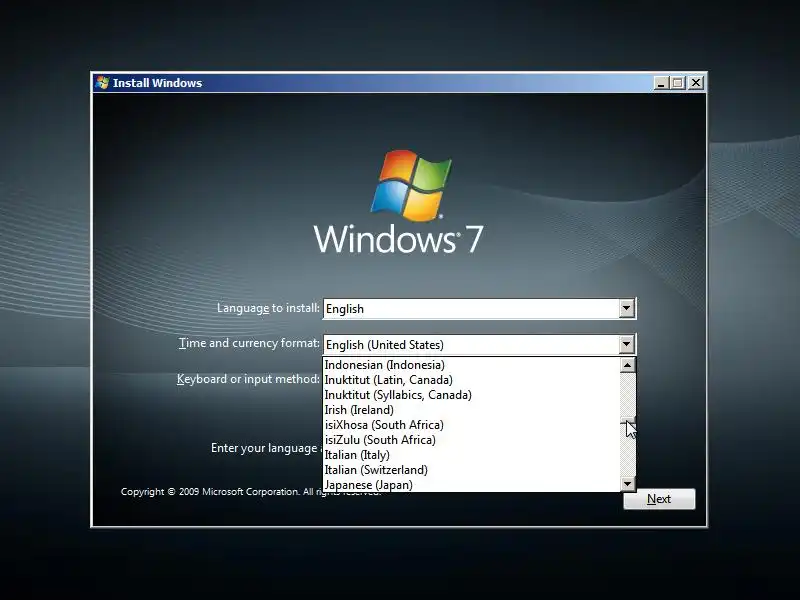Viewport: 800px width, 600px height.
Task: Select Indonesian (Indonesia) from the list
Action: point(471,365)
